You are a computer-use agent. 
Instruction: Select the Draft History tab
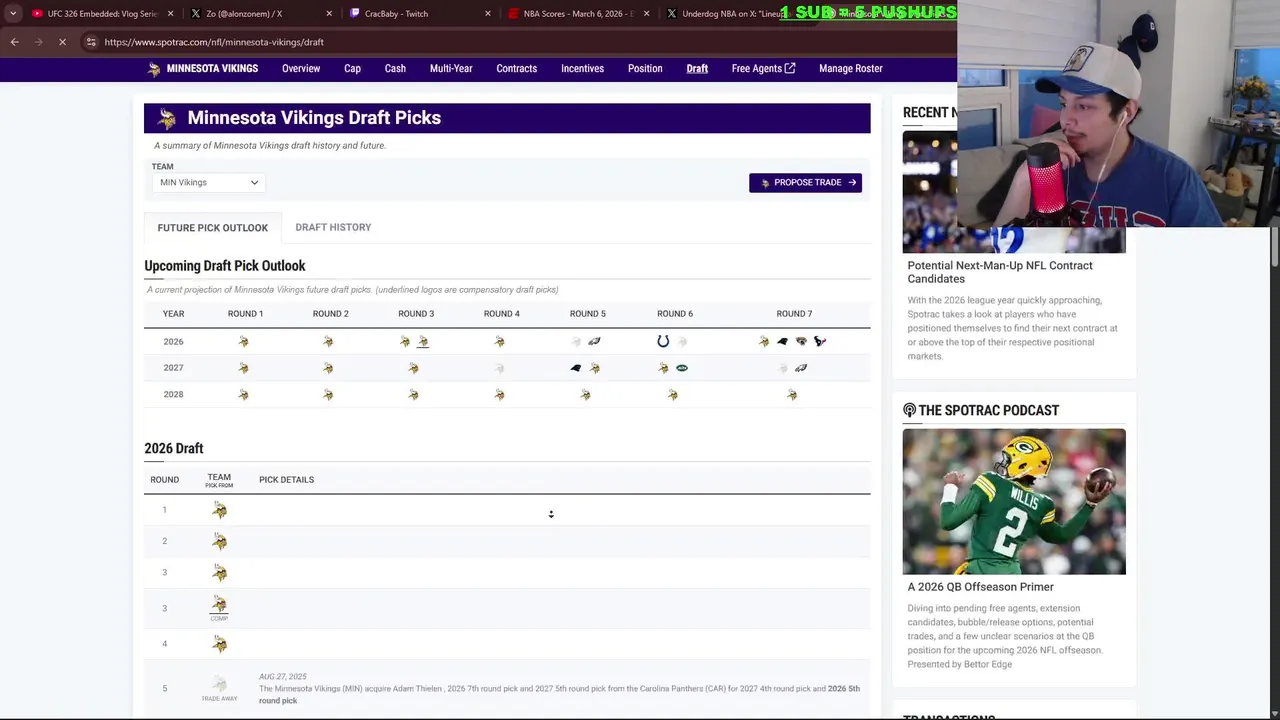[x=333, y=228]
